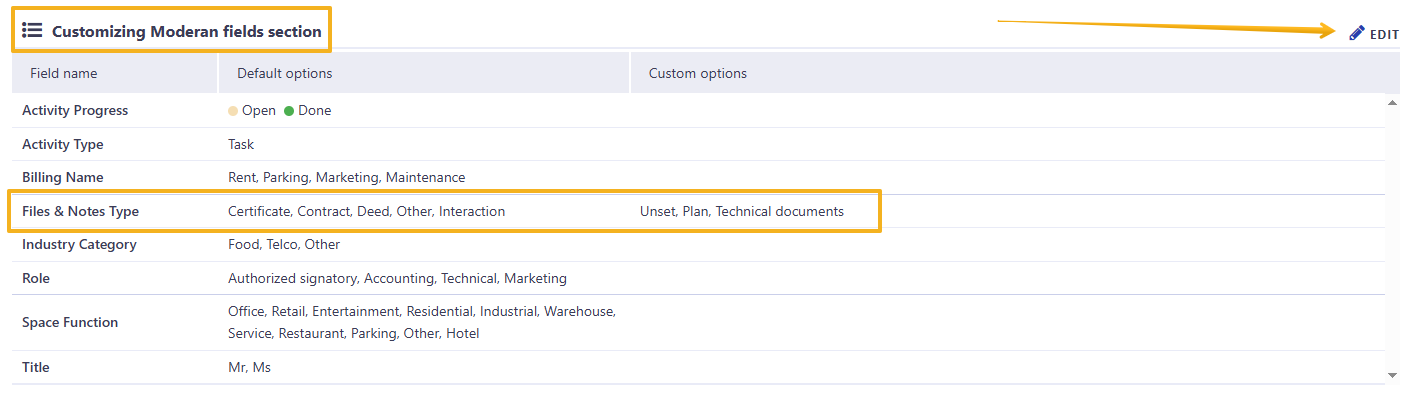Click the EDIT pencil button
This screenshot has width=1422, height=404.
point(1374,33)
